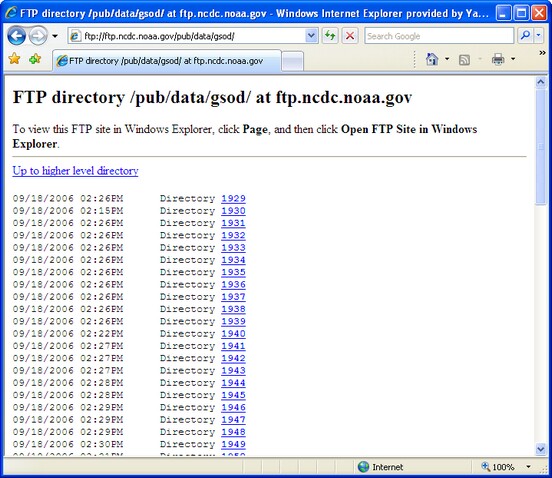Open the 1942 directory link

(x=233, y=358)
